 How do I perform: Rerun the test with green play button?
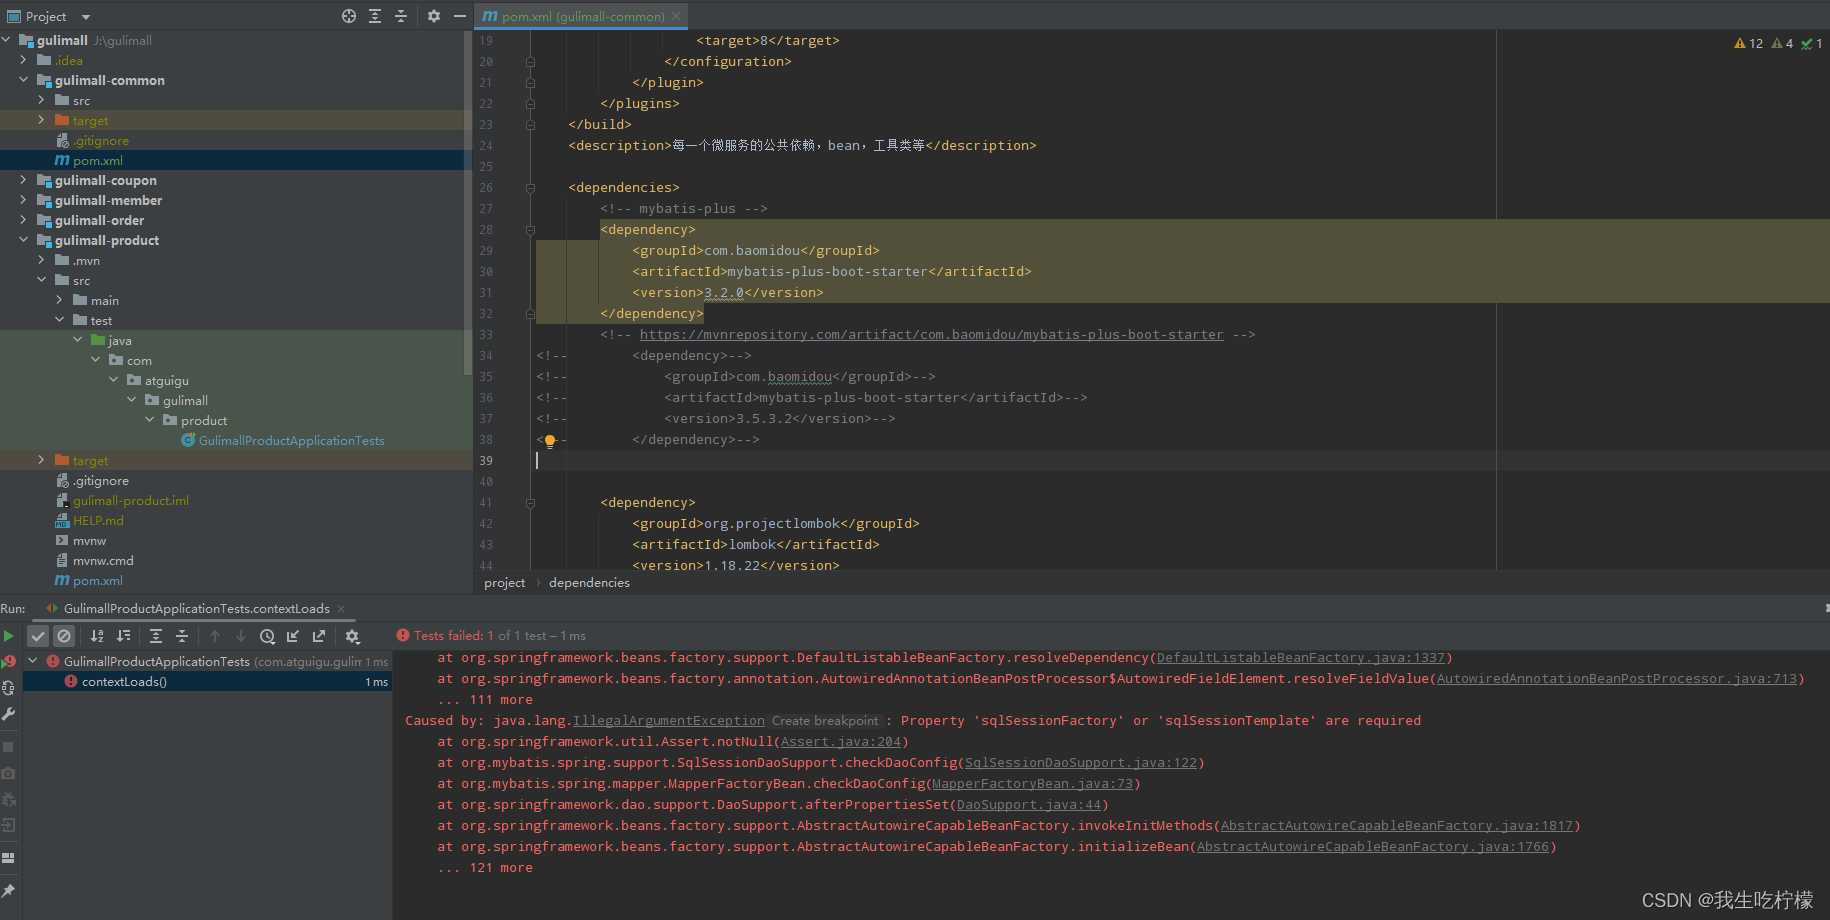click(x=8, y=636)
